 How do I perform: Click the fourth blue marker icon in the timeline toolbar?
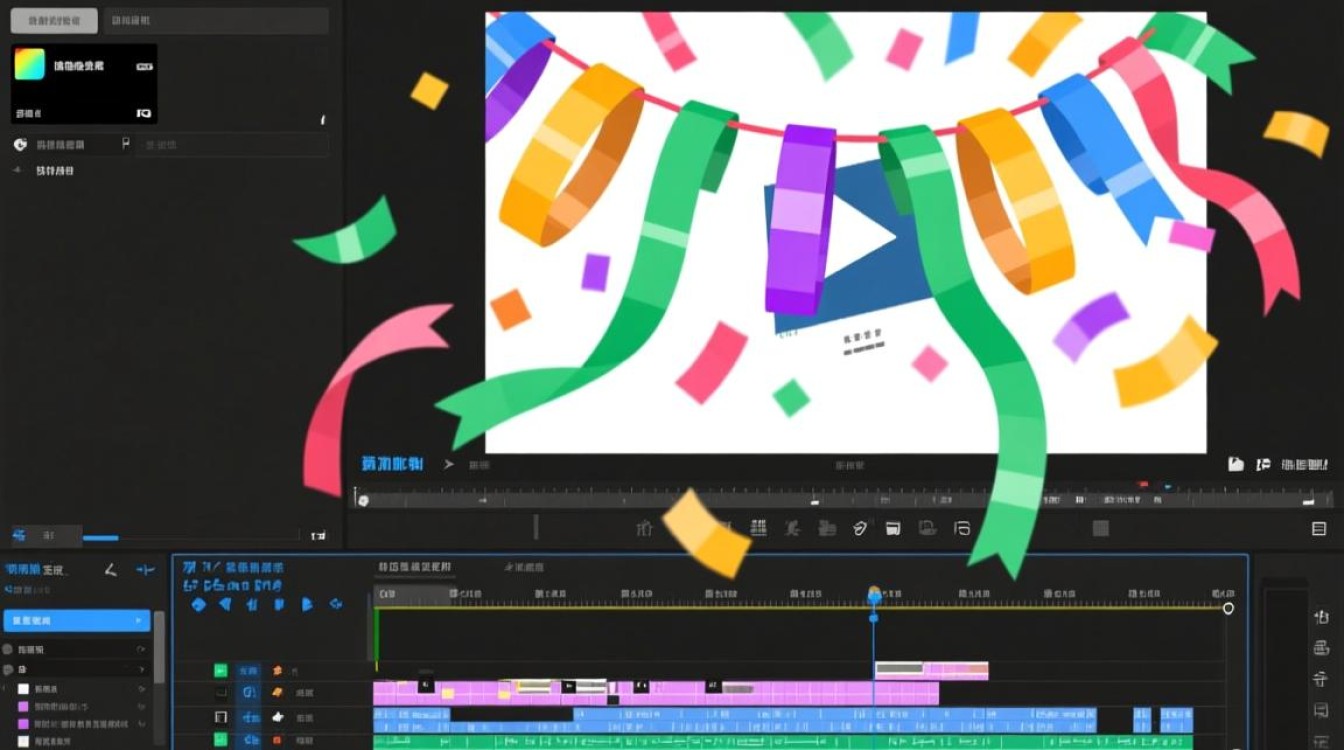coord(279,604)
